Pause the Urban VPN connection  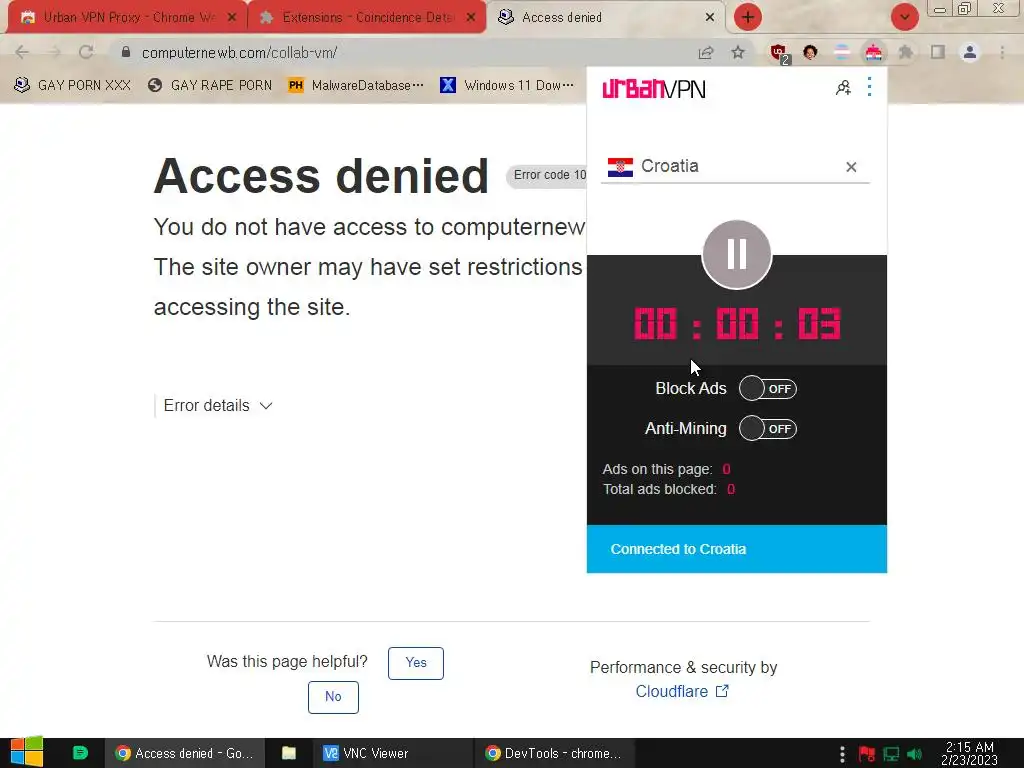pos(737,255)
